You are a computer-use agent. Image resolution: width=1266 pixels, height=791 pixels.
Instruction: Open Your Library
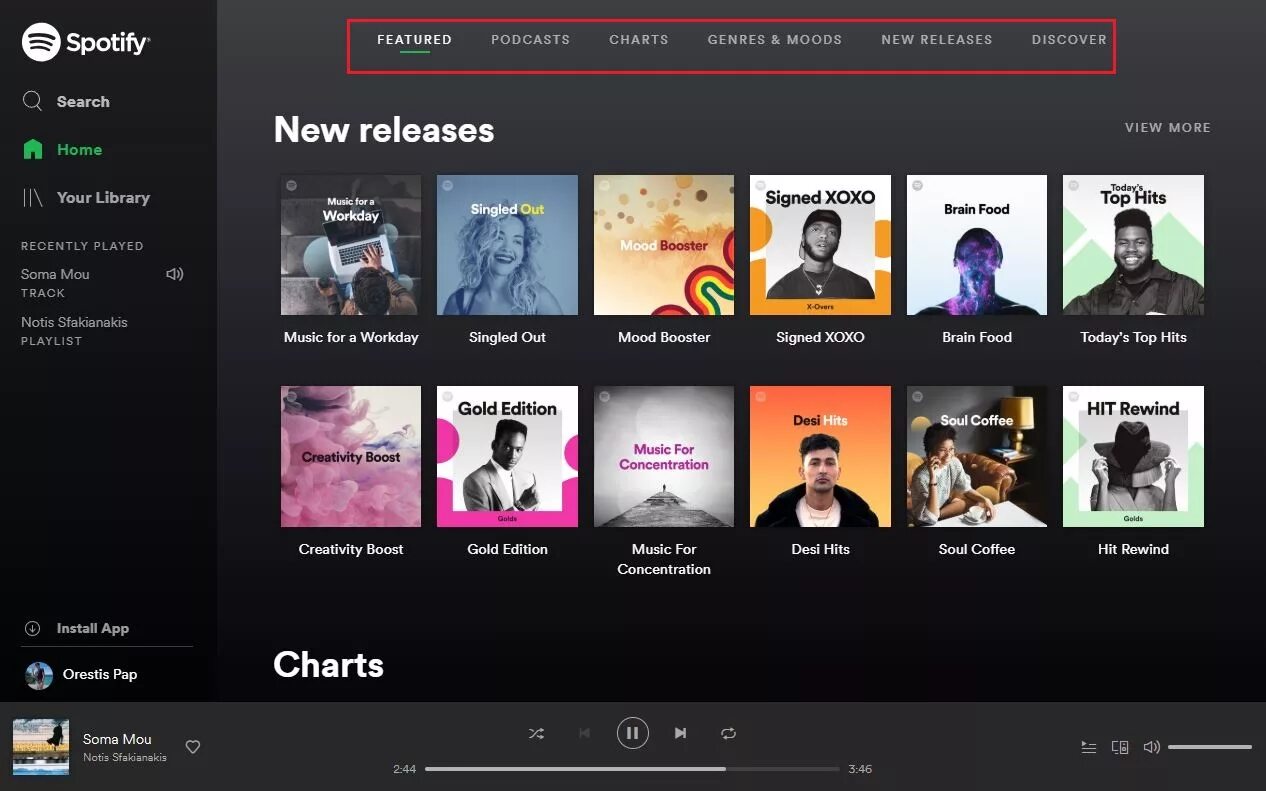(86, 197)
